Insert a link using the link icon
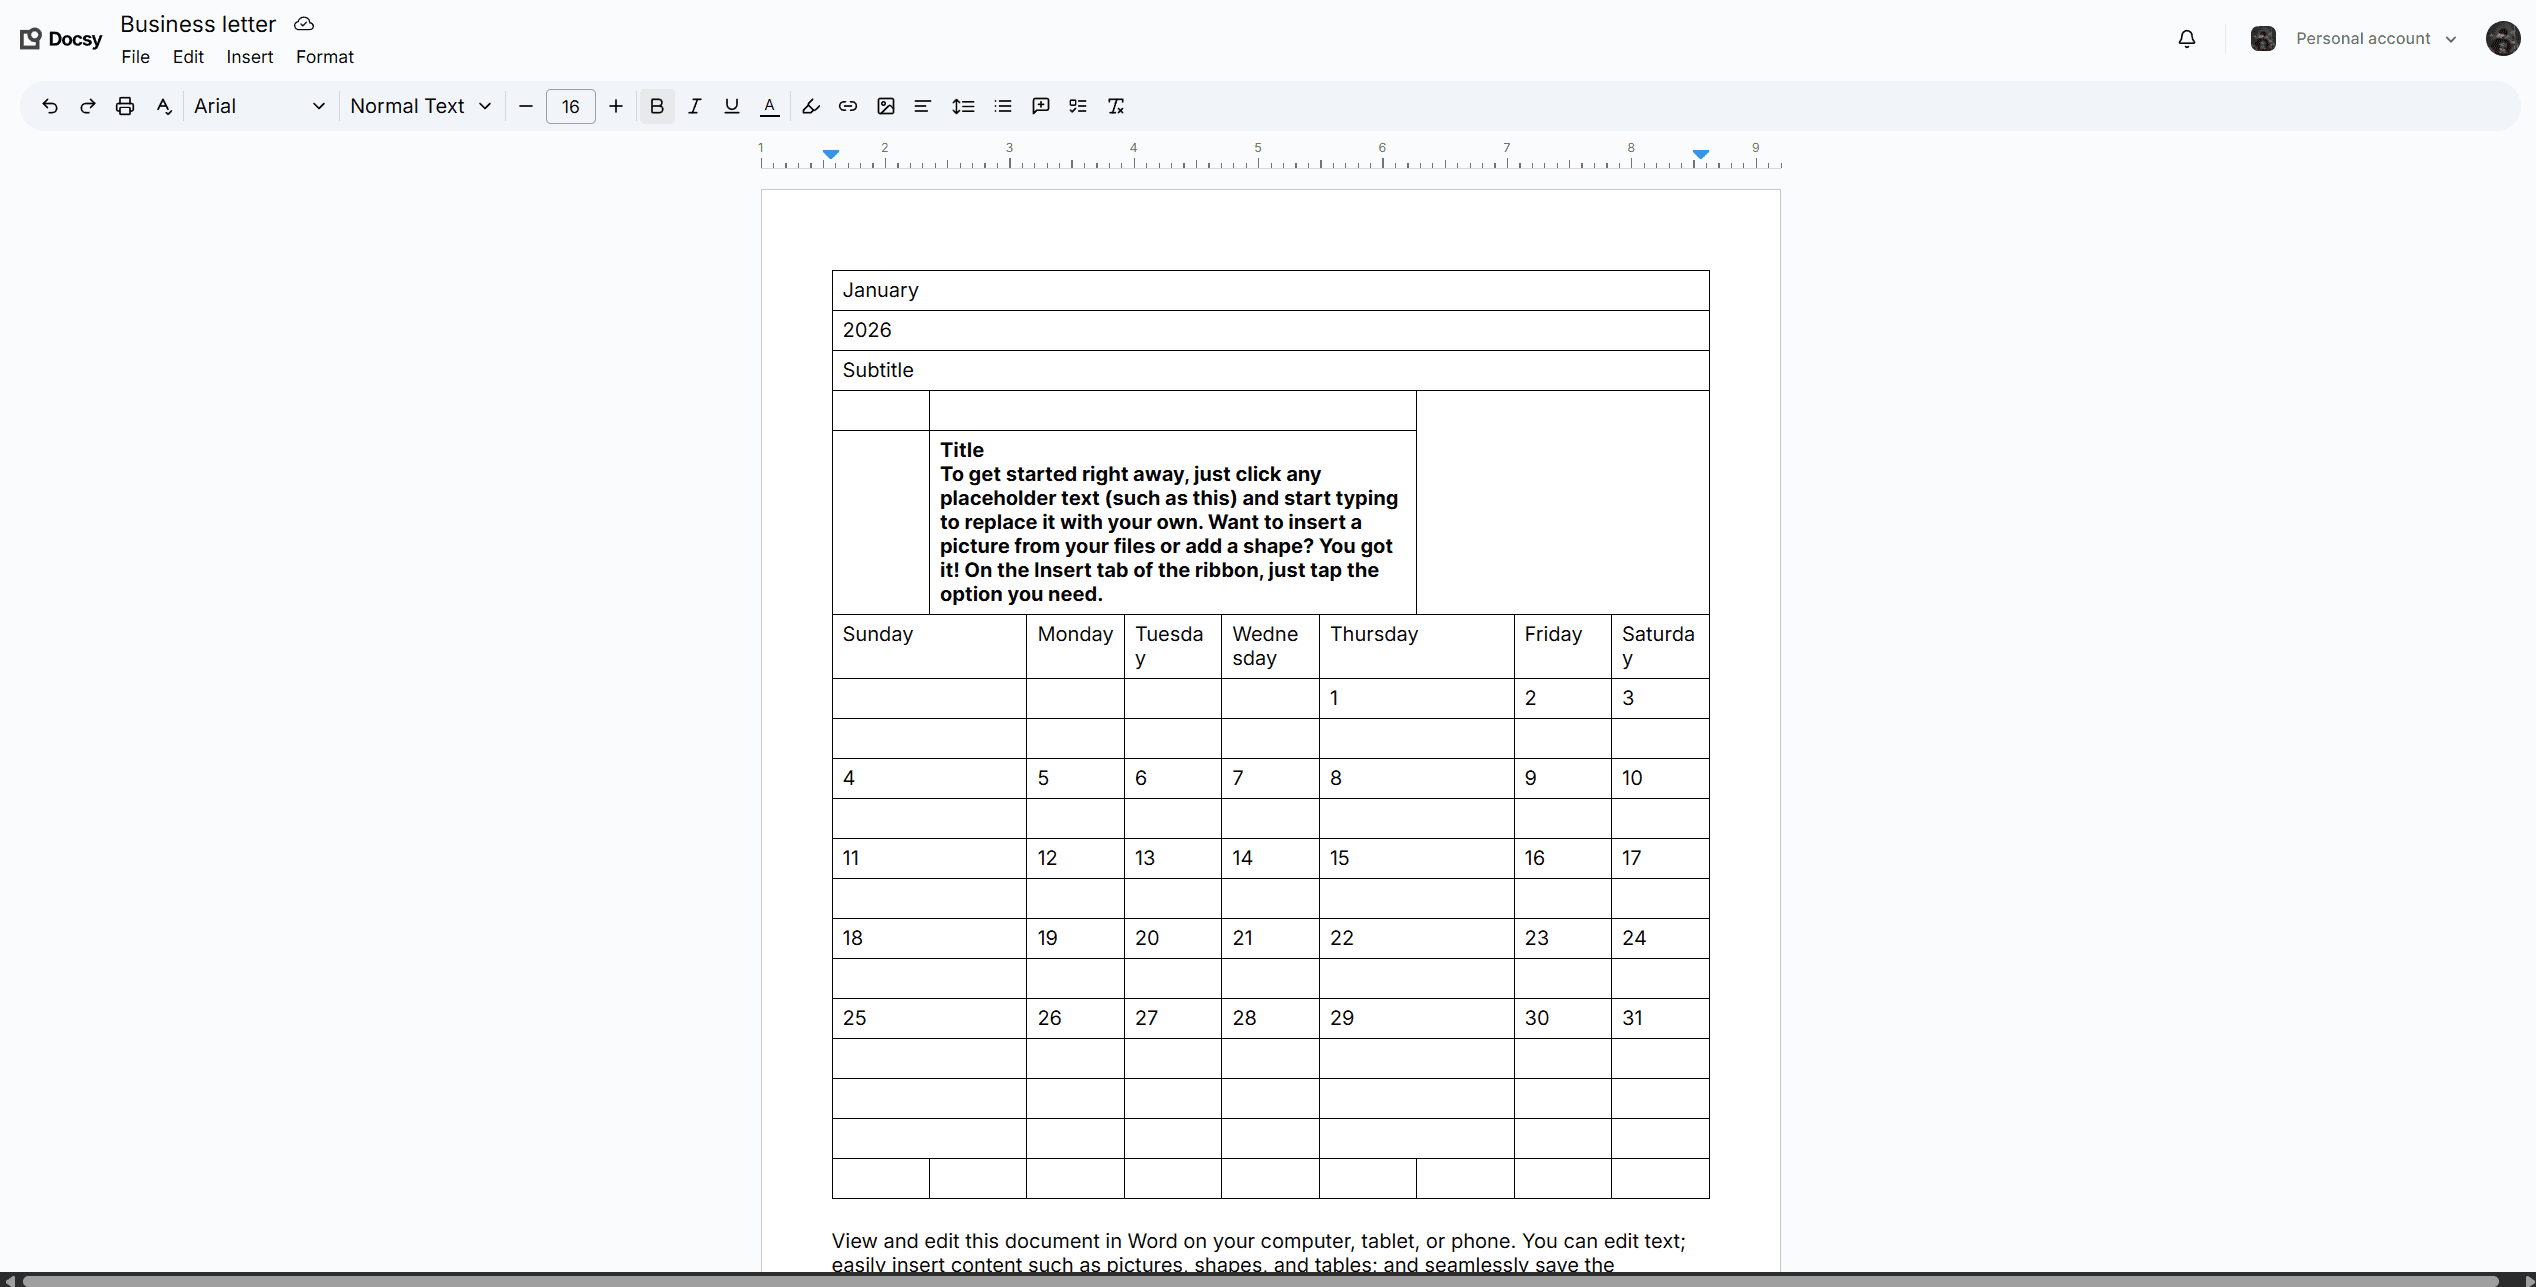Viewport: 2536px width, 1287px height. [x=848, y=106]
